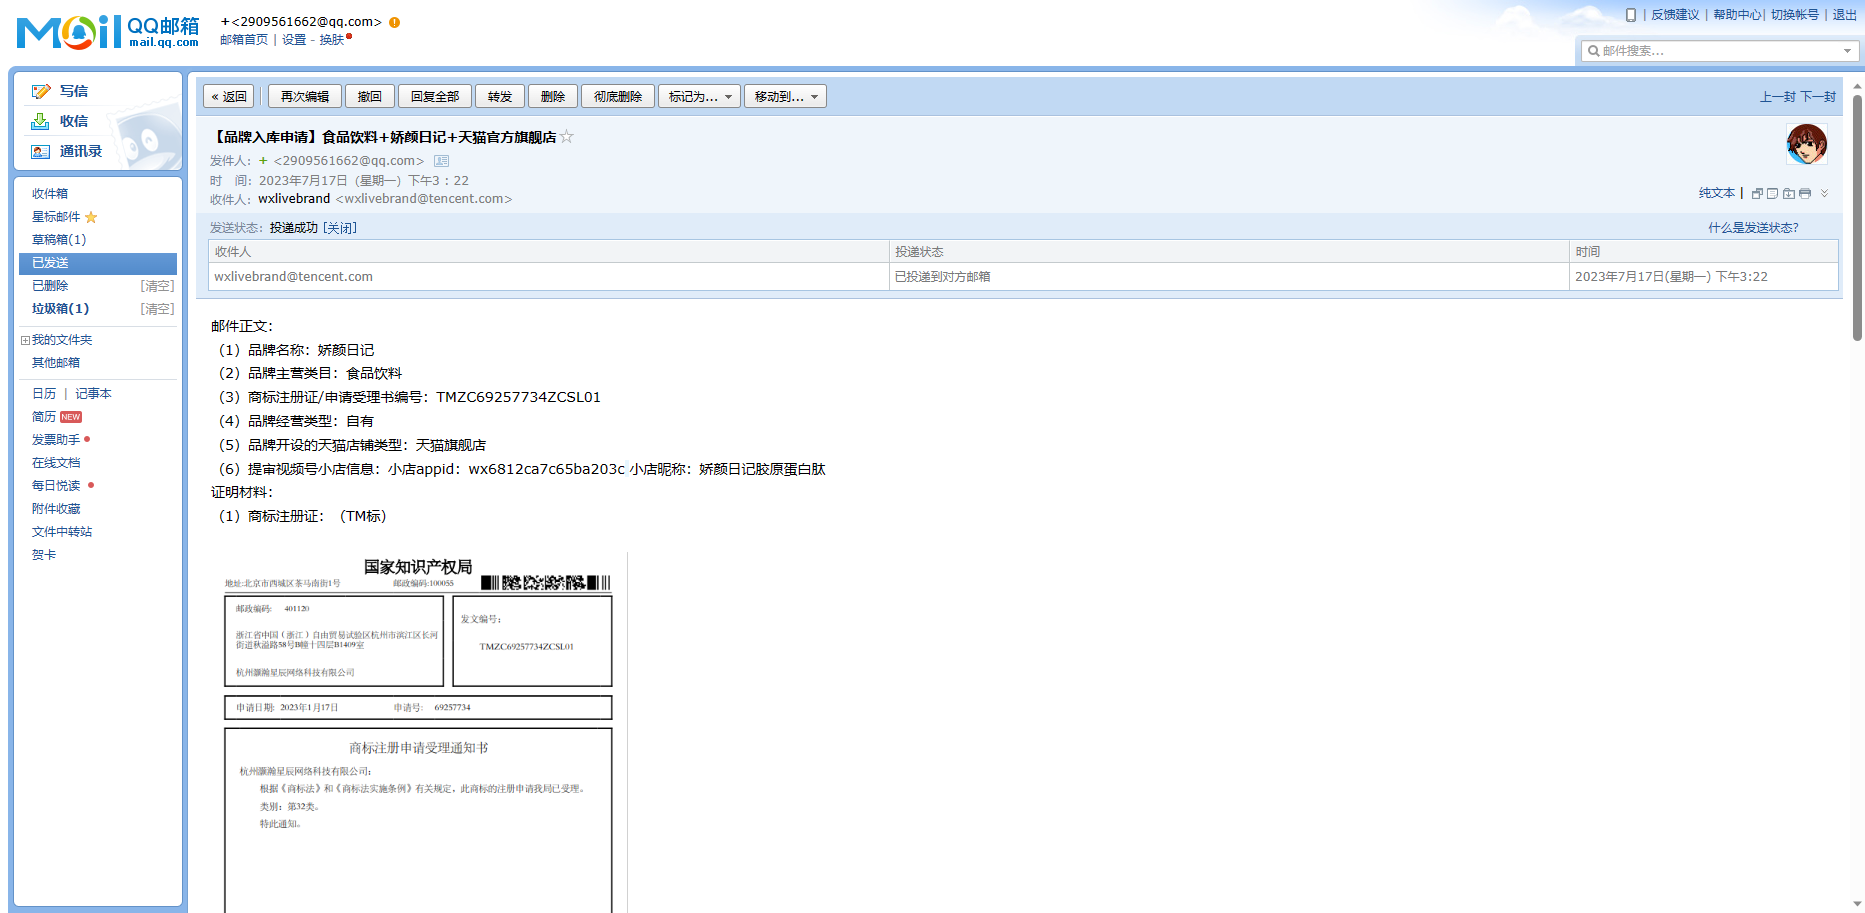
Task: Empty 垃圾箱 via its 清空 link
Action: (157, 309)
